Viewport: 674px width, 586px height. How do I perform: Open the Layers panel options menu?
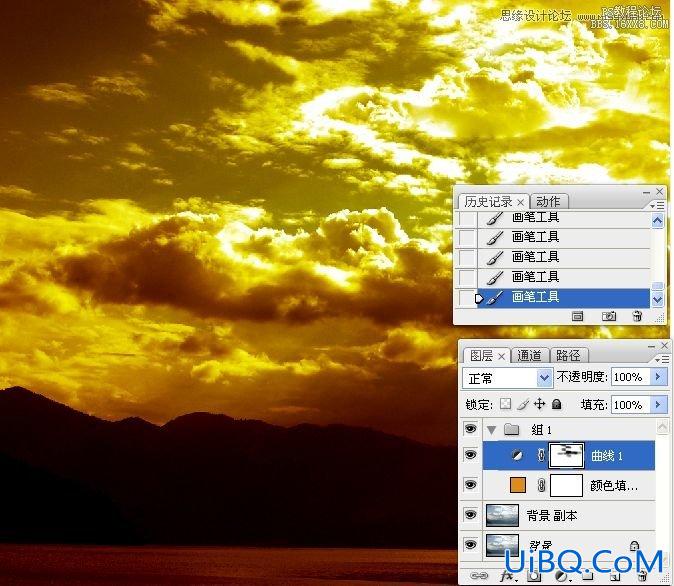662,359
